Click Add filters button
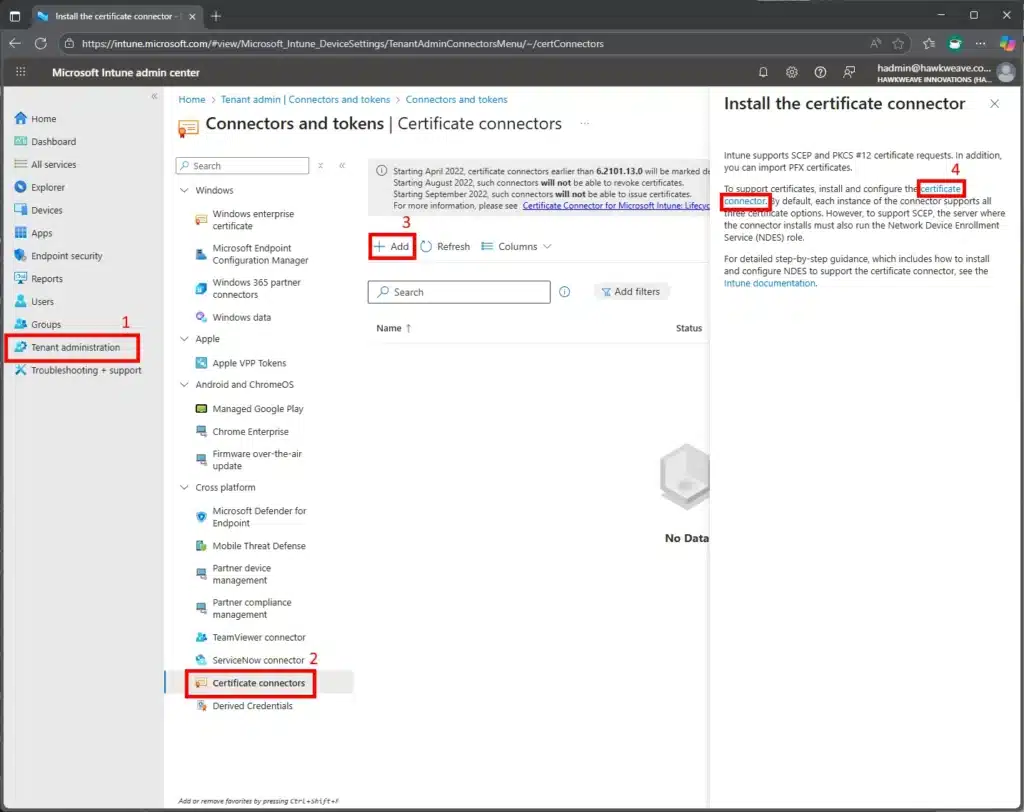 tap(630, 292)
